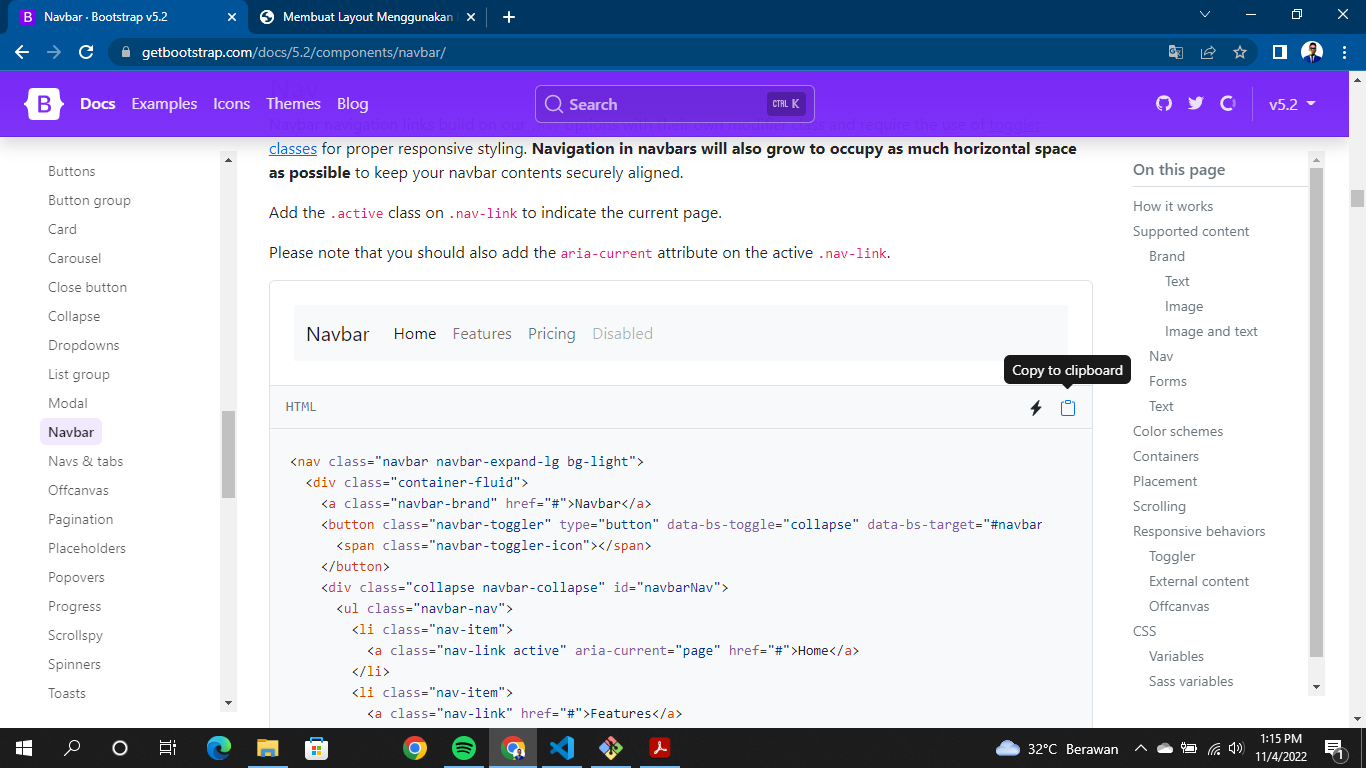This screenshot has width=1366, height=768.
Task: Click the translate page icon
Action: (1176, 52)
